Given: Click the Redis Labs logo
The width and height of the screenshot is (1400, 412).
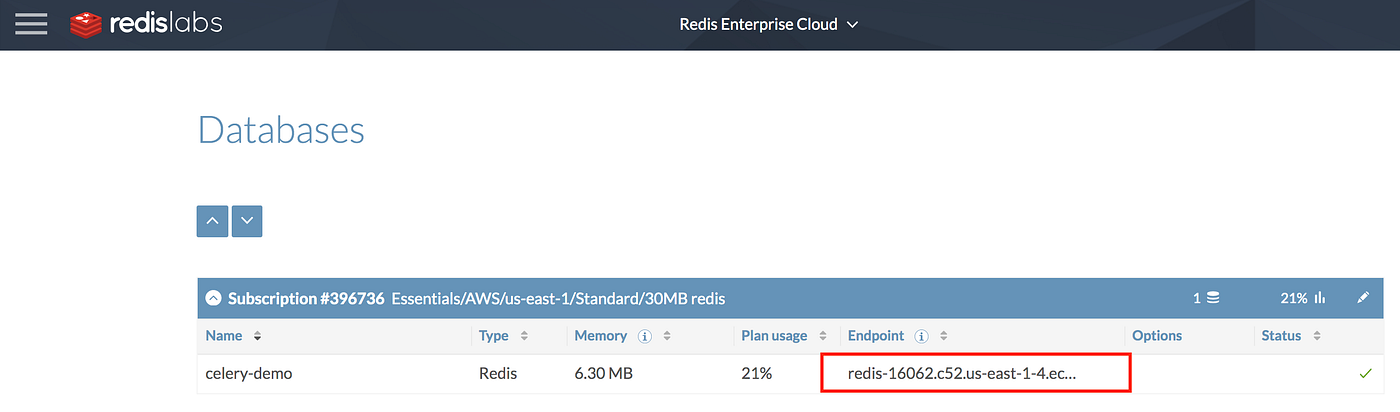Looking at the screenshot, I should [146, 23].
